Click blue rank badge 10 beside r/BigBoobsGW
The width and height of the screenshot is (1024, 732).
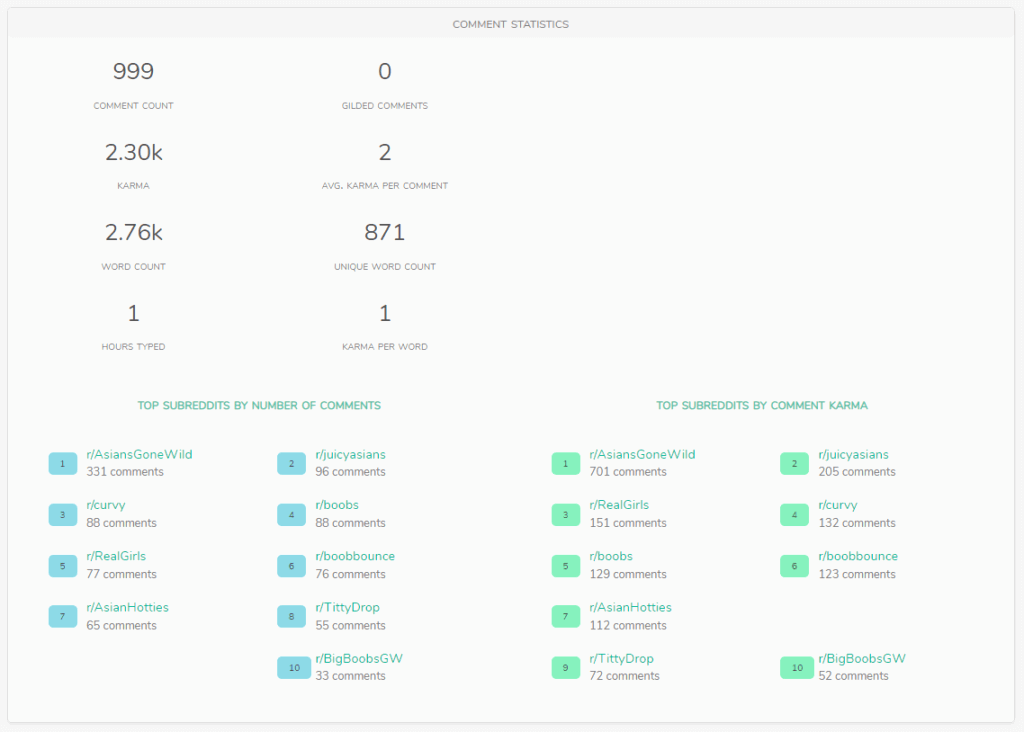point(294,667)
